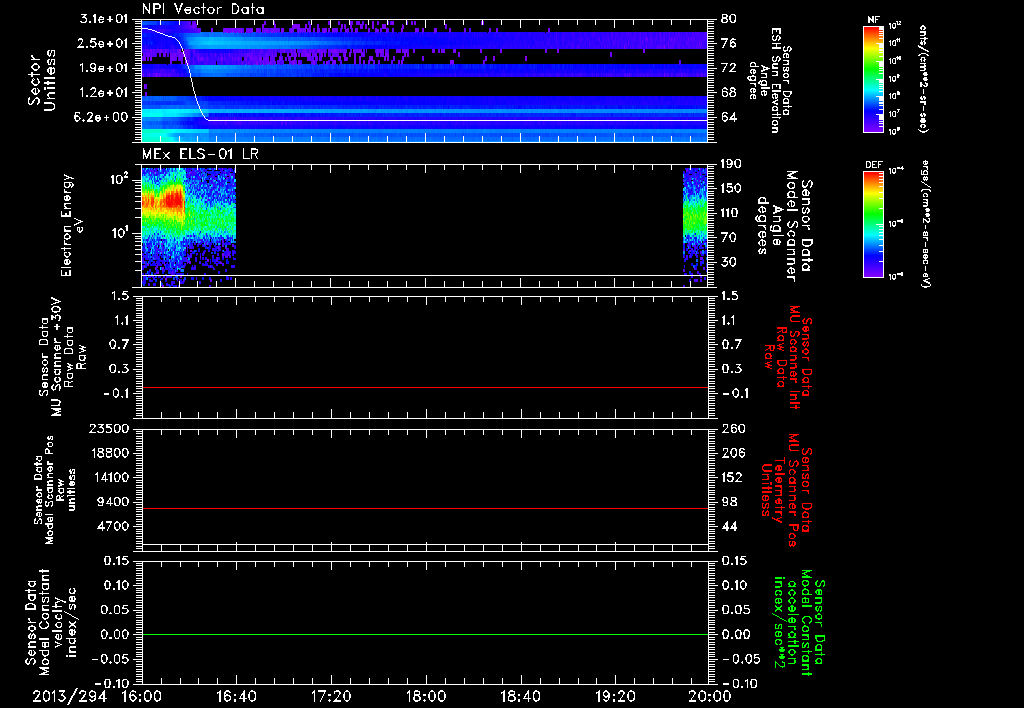
Task: Click the '16:40' time axis label
Action: 236,696
